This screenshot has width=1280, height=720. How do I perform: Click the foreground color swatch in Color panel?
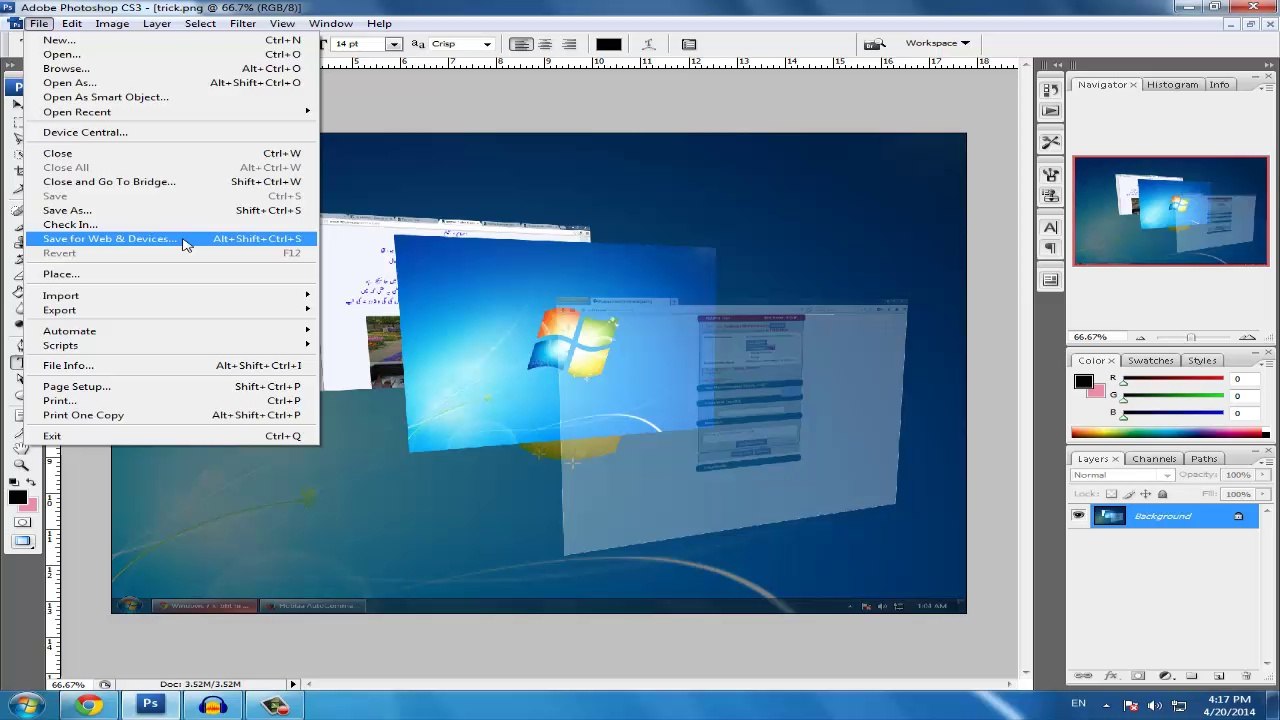pyautogui.click(x=1083, y=381)
